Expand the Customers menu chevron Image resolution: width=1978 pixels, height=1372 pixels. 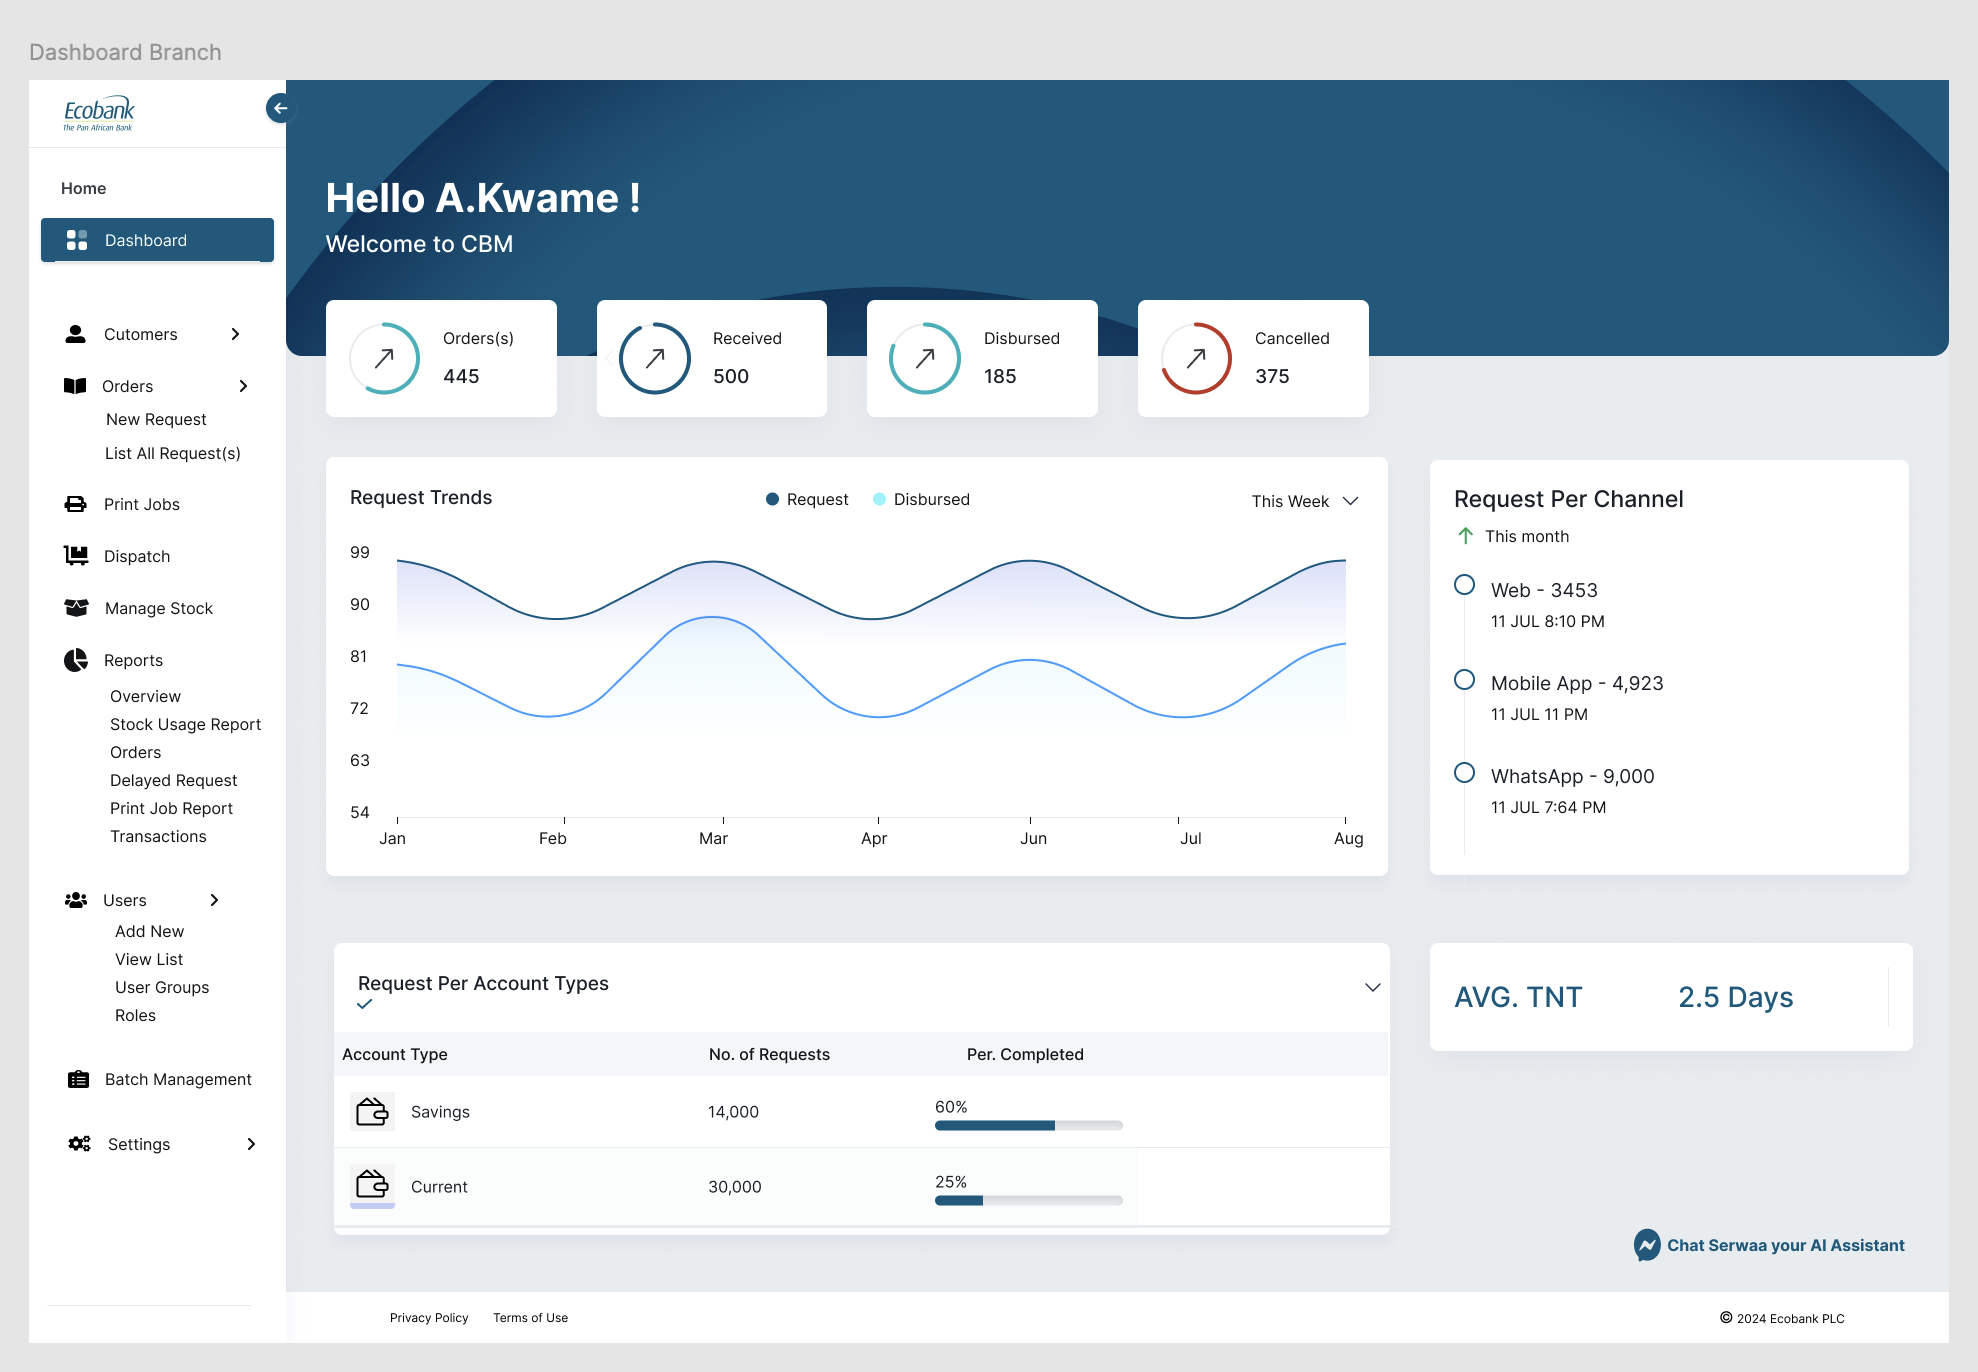236,334
